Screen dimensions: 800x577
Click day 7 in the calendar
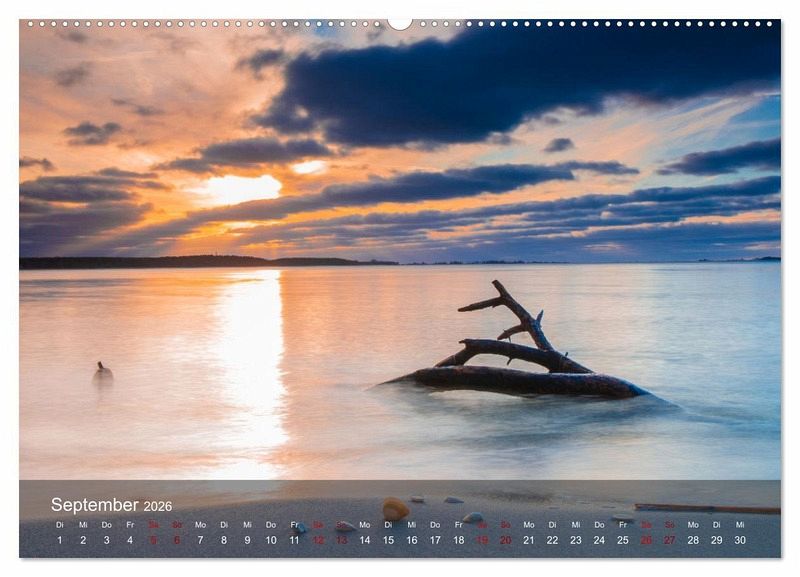pyautogui.click(x=200, y=540)
